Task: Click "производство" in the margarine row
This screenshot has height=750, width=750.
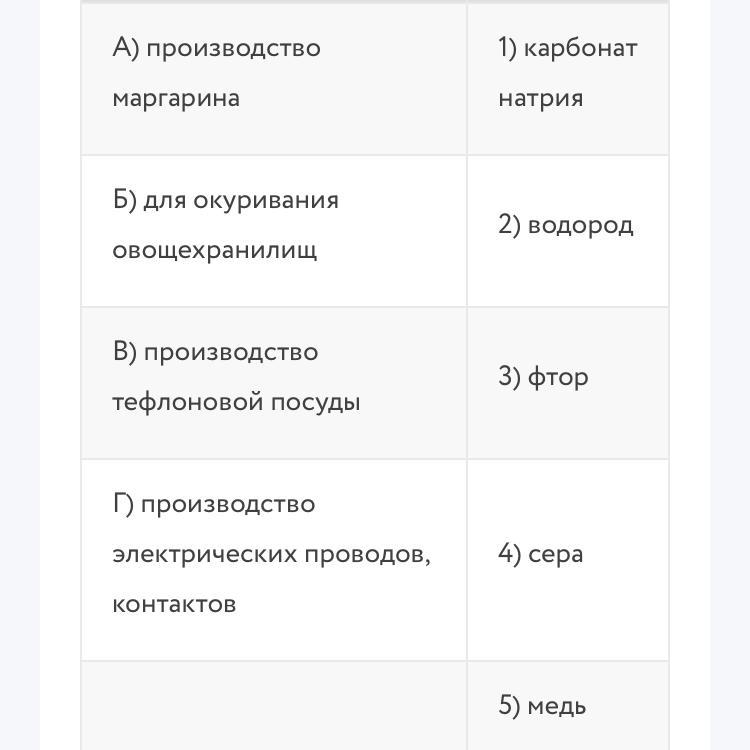Action: click(x=233, y=48)
